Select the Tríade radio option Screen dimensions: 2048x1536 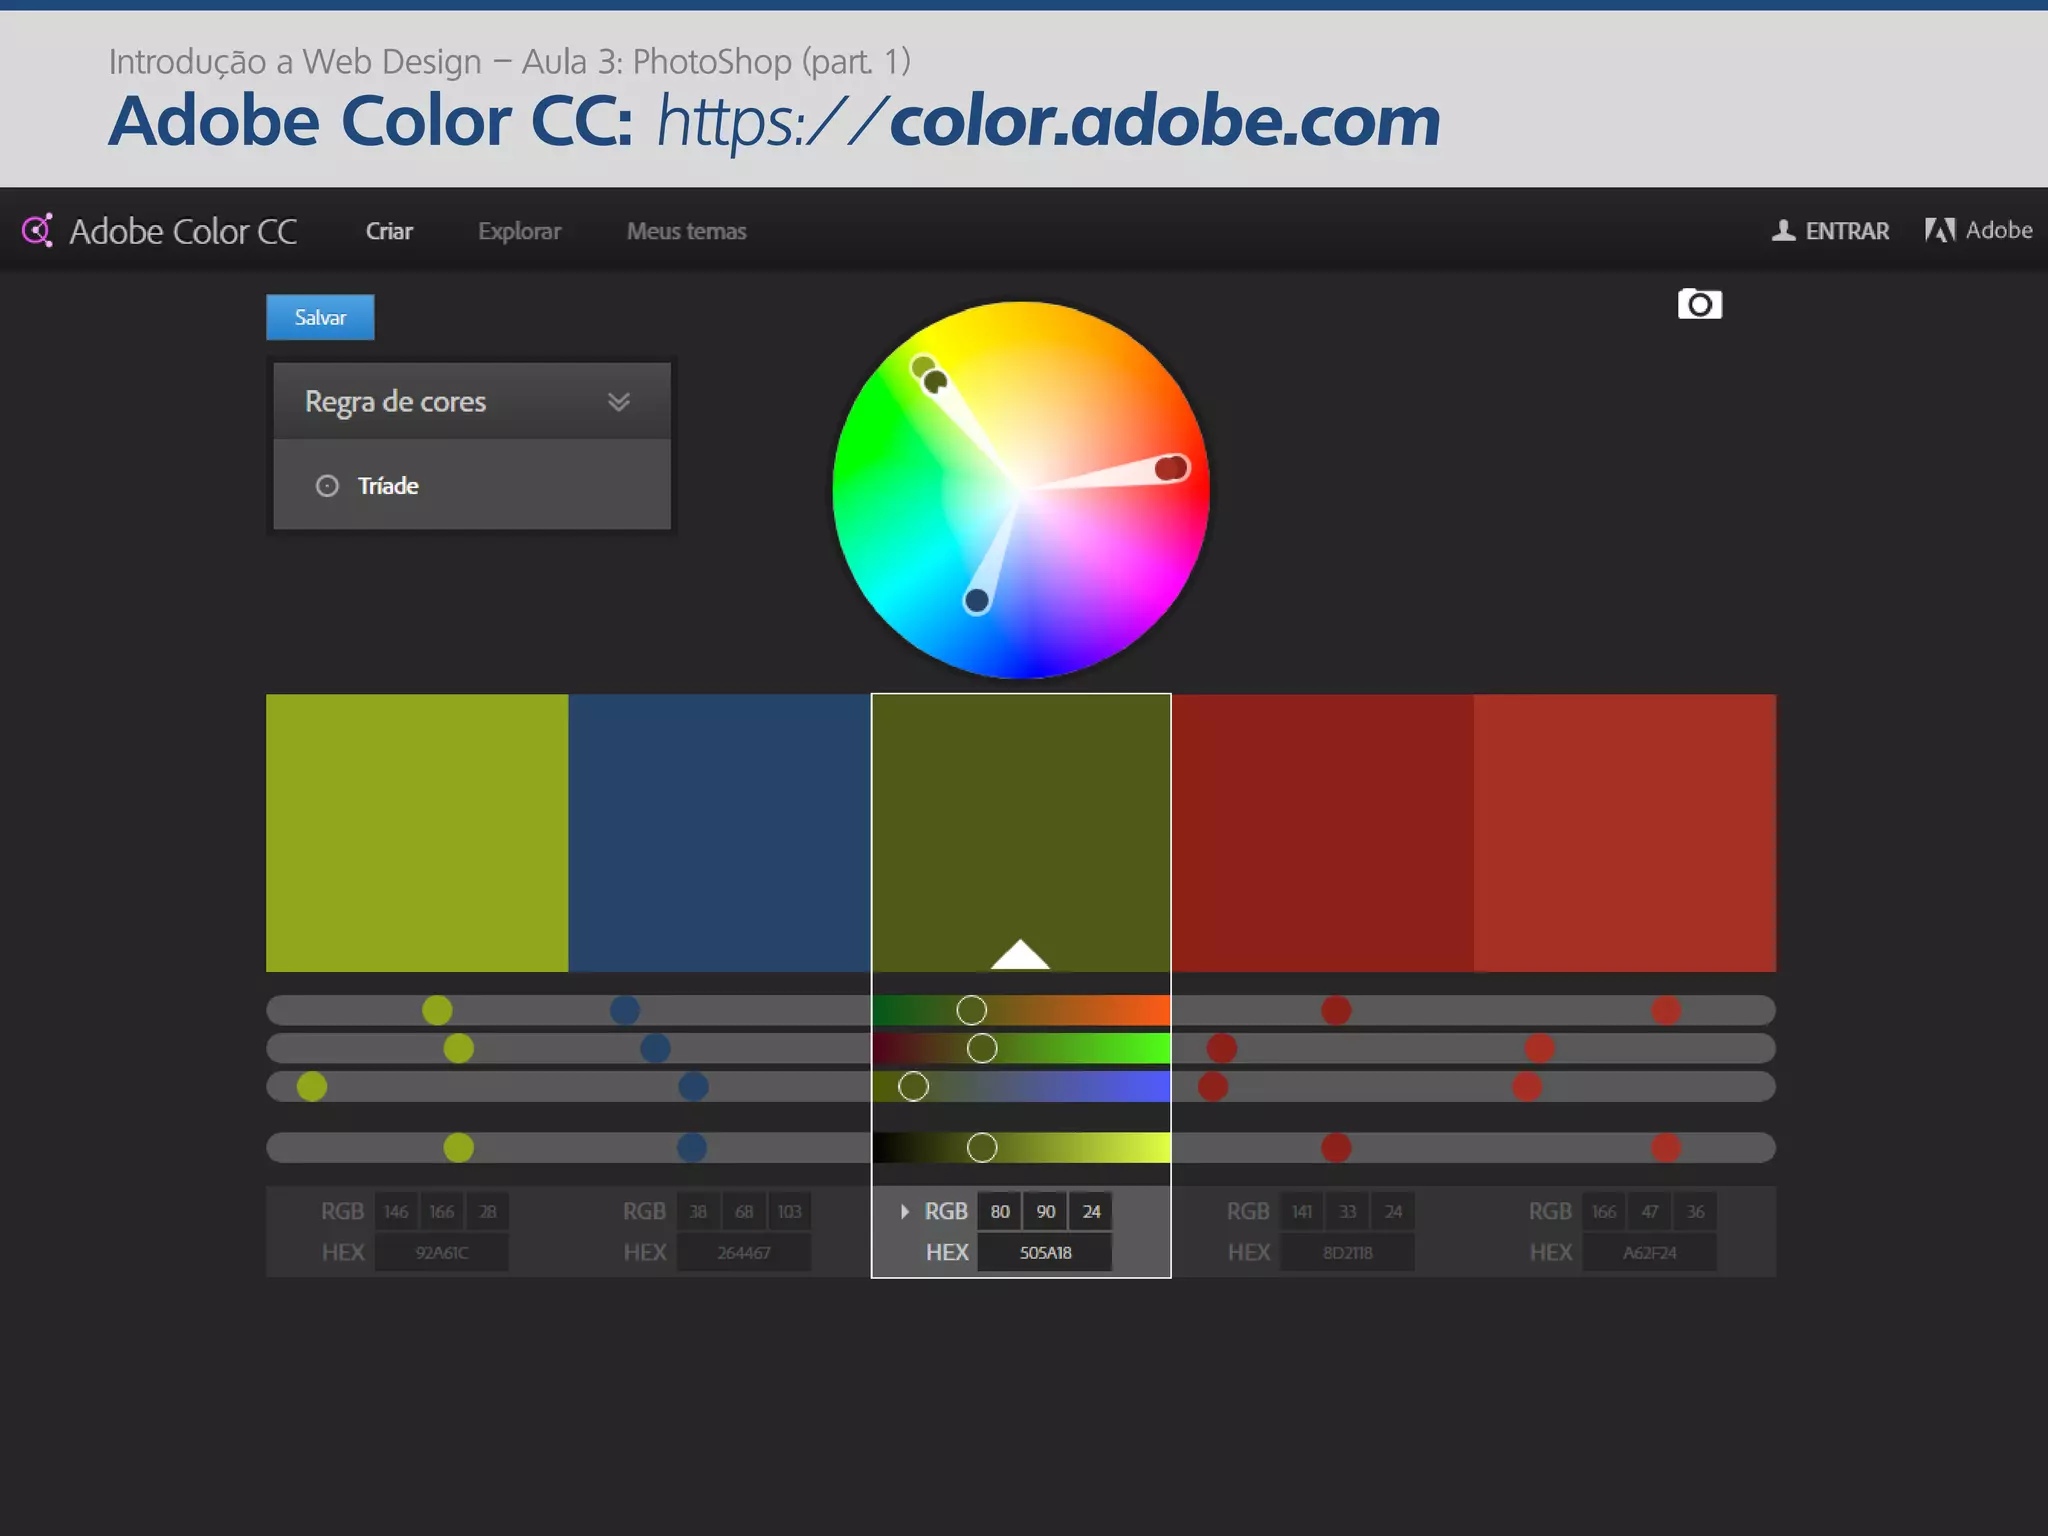327,486
